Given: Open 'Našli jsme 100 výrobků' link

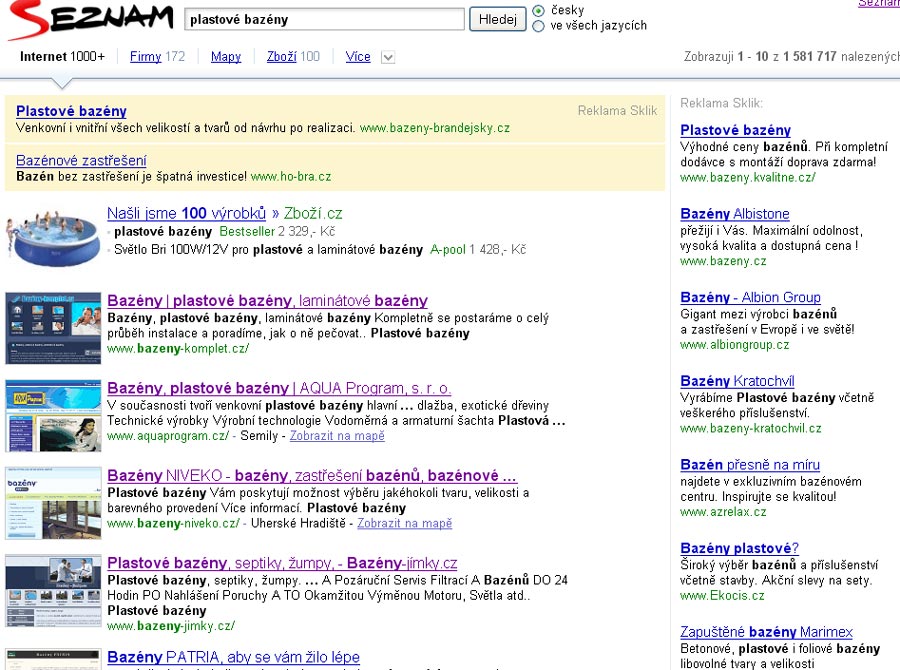Looking at the screenshot, I should (x=187, y=213).
